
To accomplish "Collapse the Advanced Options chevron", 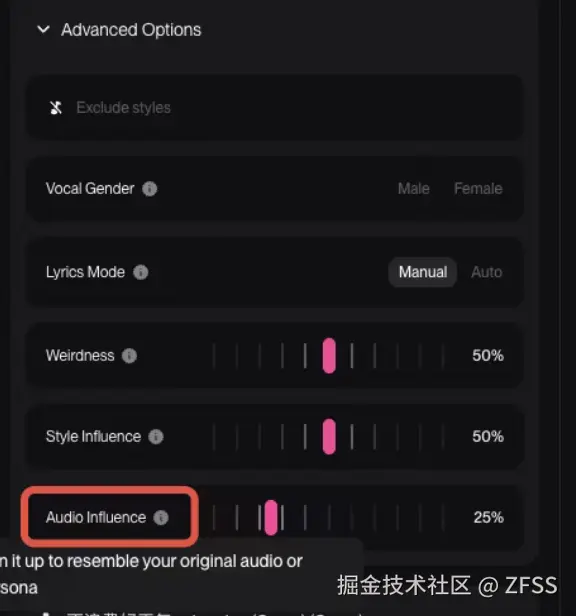I will click(43, 29).
